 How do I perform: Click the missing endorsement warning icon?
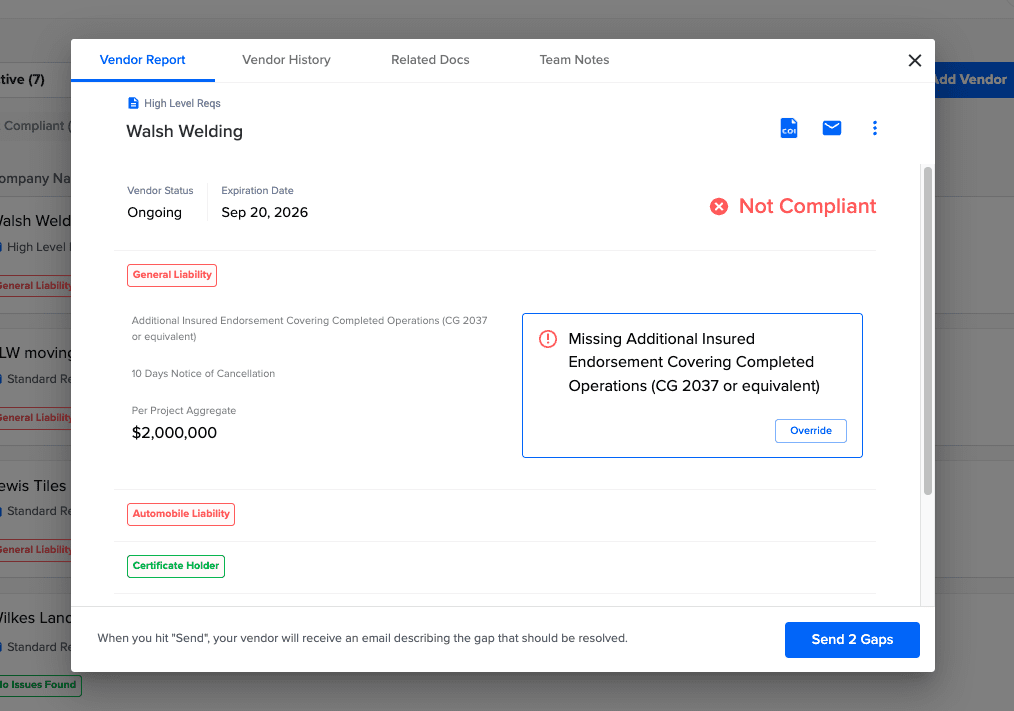(548, 339)
